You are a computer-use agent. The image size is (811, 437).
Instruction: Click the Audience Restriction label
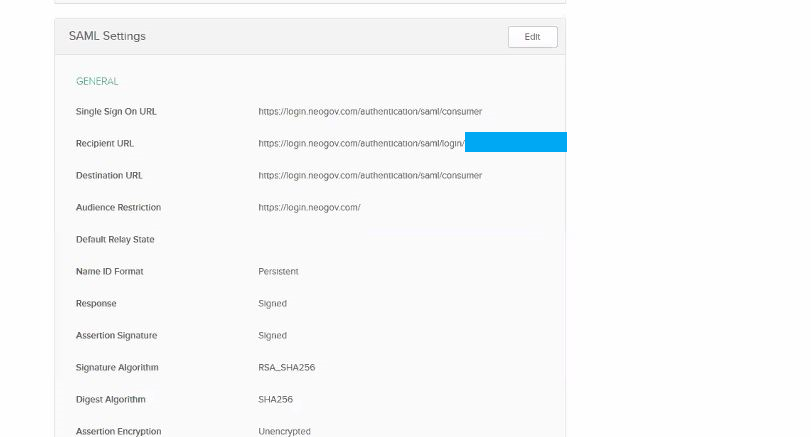(118, 207)
